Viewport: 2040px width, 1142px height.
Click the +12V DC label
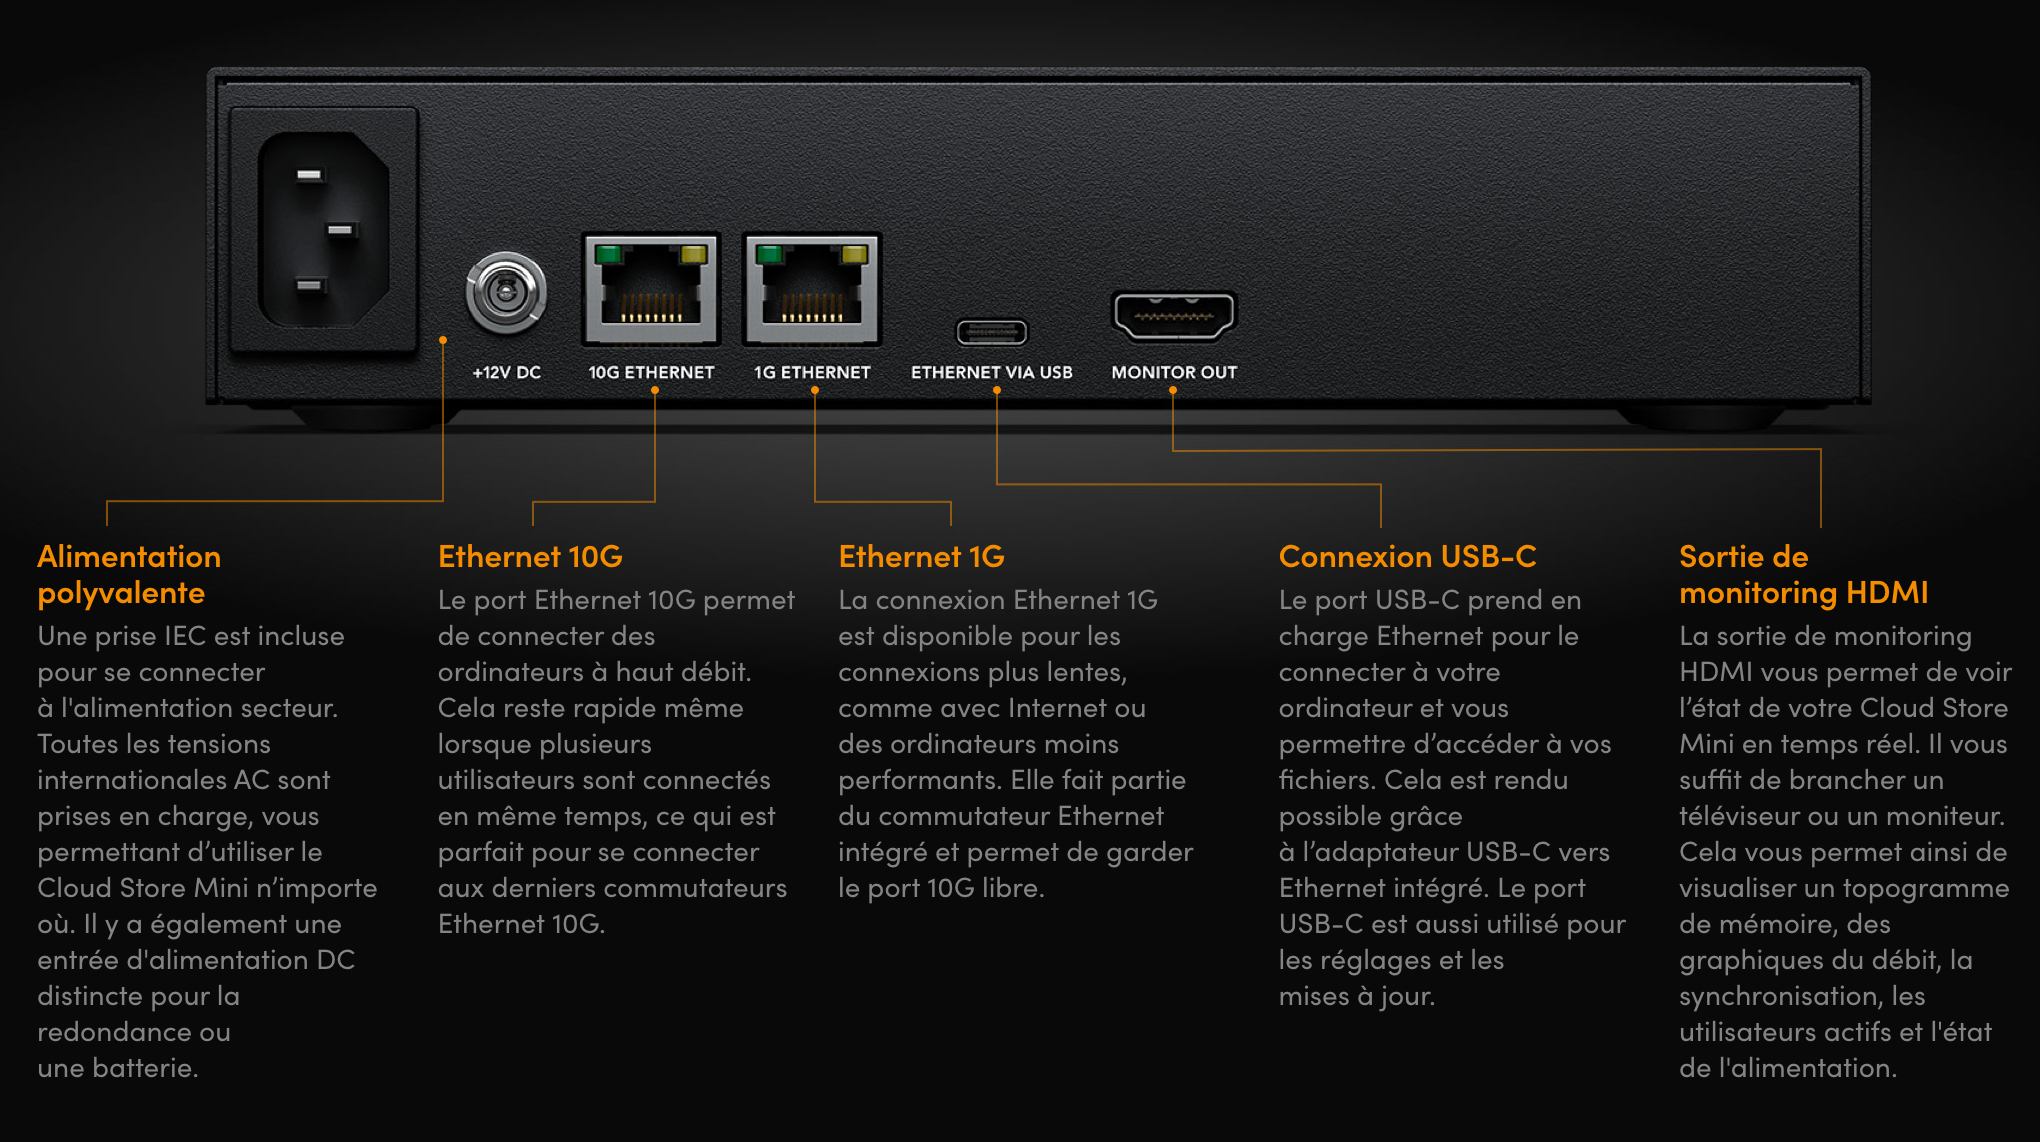click(x=507, y=372)
